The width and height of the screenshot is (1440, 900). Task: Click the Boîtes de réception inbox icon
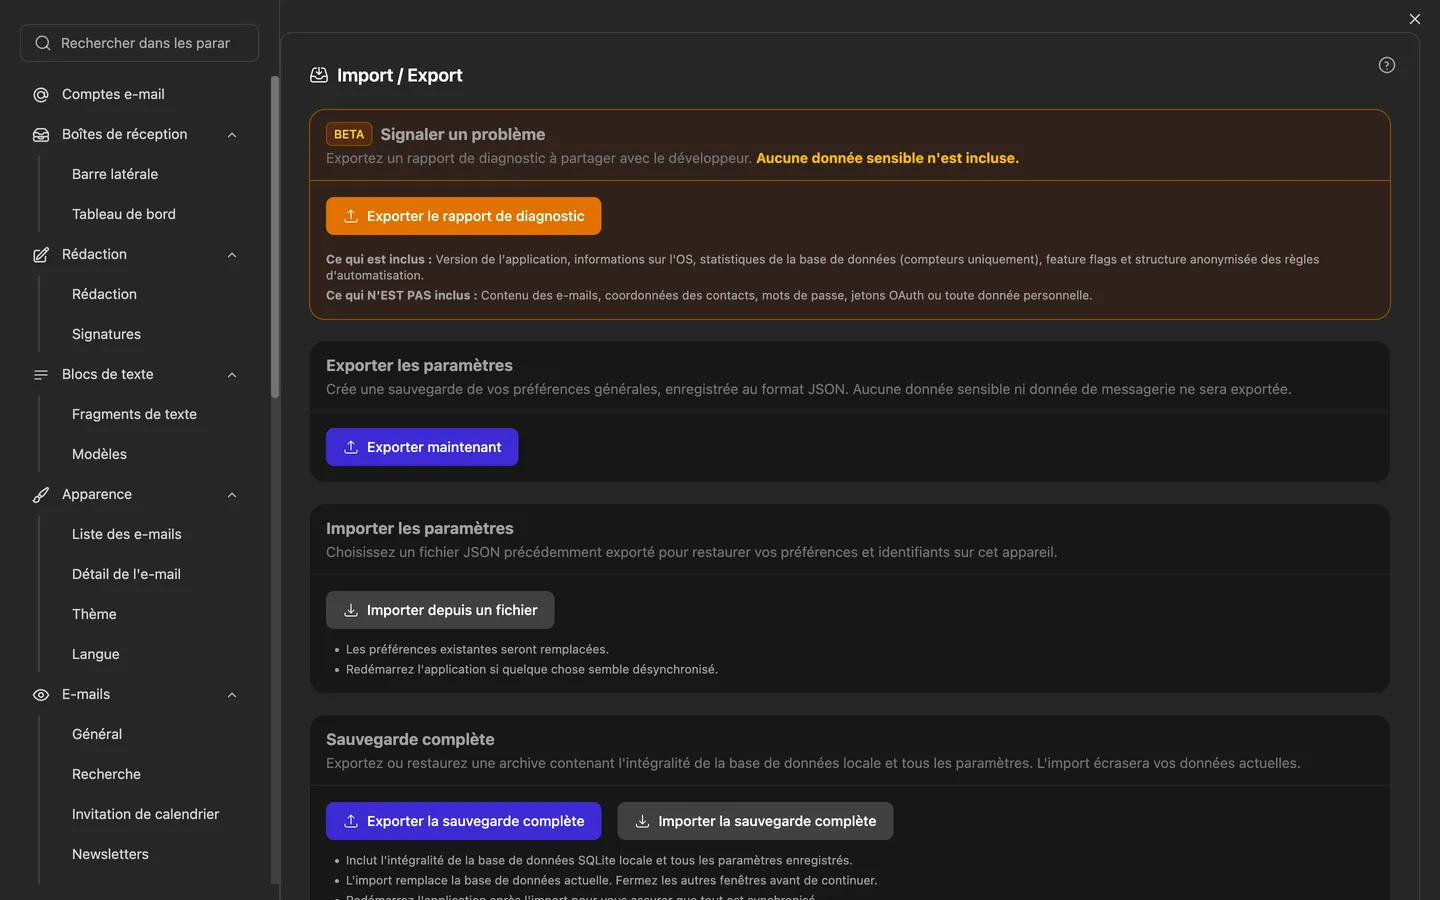[41, 135]
